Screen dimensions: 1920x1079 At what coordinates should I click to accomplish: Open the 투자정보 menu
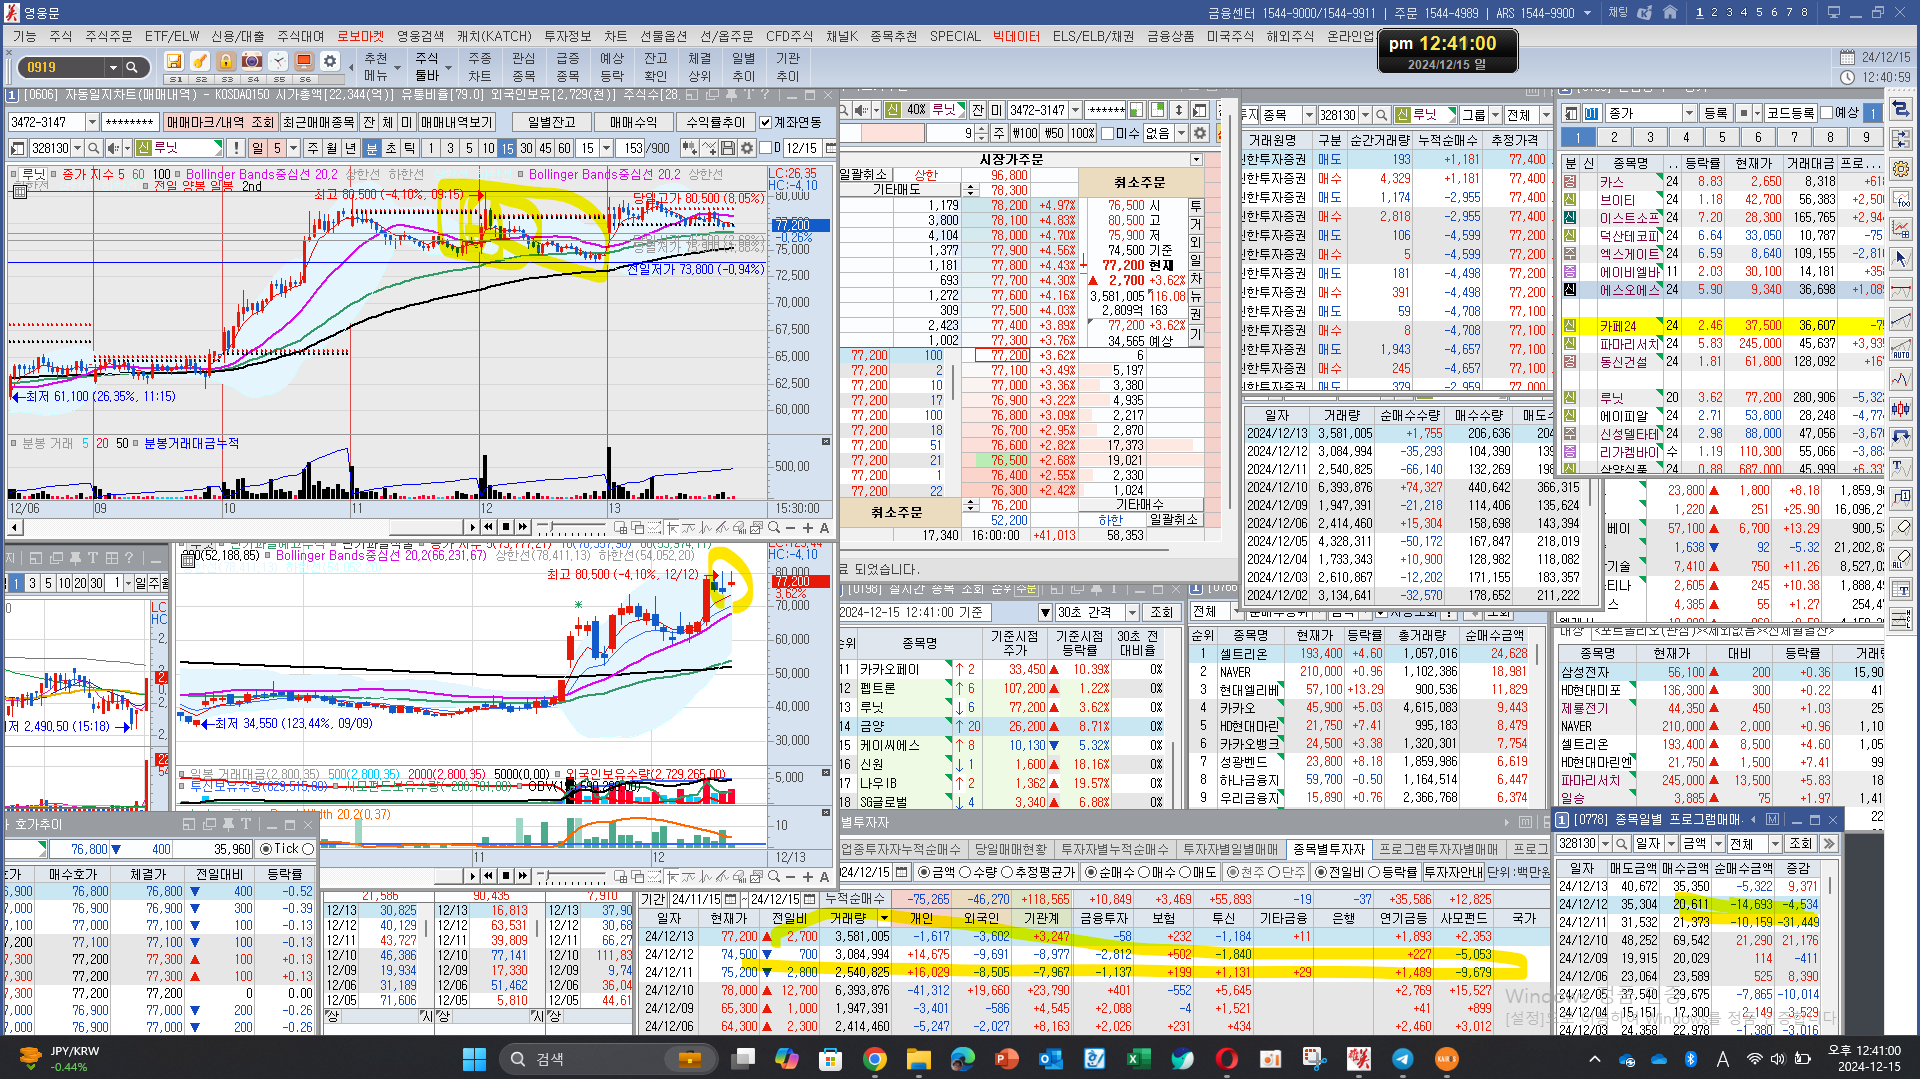[567, 36]
